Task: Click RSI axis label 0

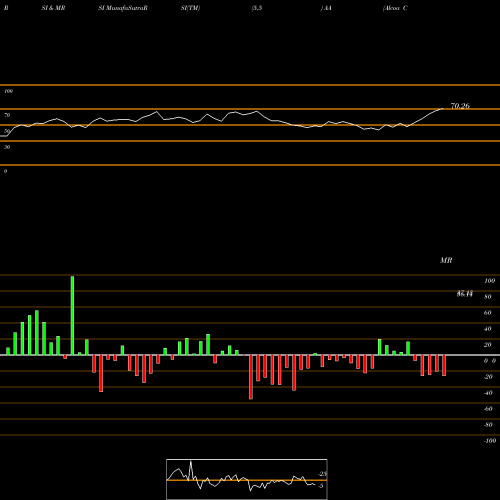Action: coord(5,171)
